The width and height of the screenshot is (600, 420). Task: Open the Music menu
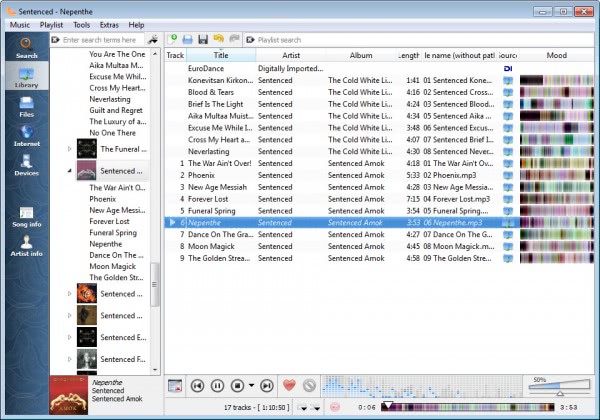(20, 25)
